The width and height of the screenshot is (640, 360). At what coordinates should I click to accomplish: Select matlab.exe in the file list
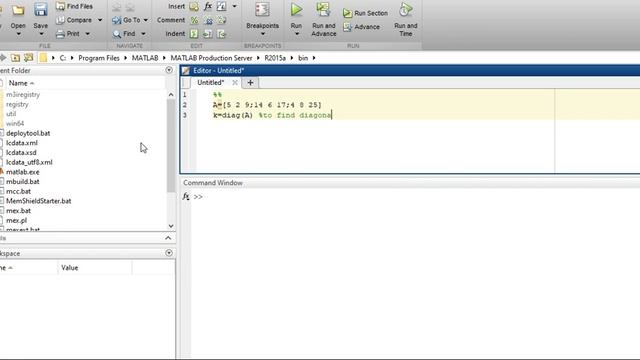point(23,172)
